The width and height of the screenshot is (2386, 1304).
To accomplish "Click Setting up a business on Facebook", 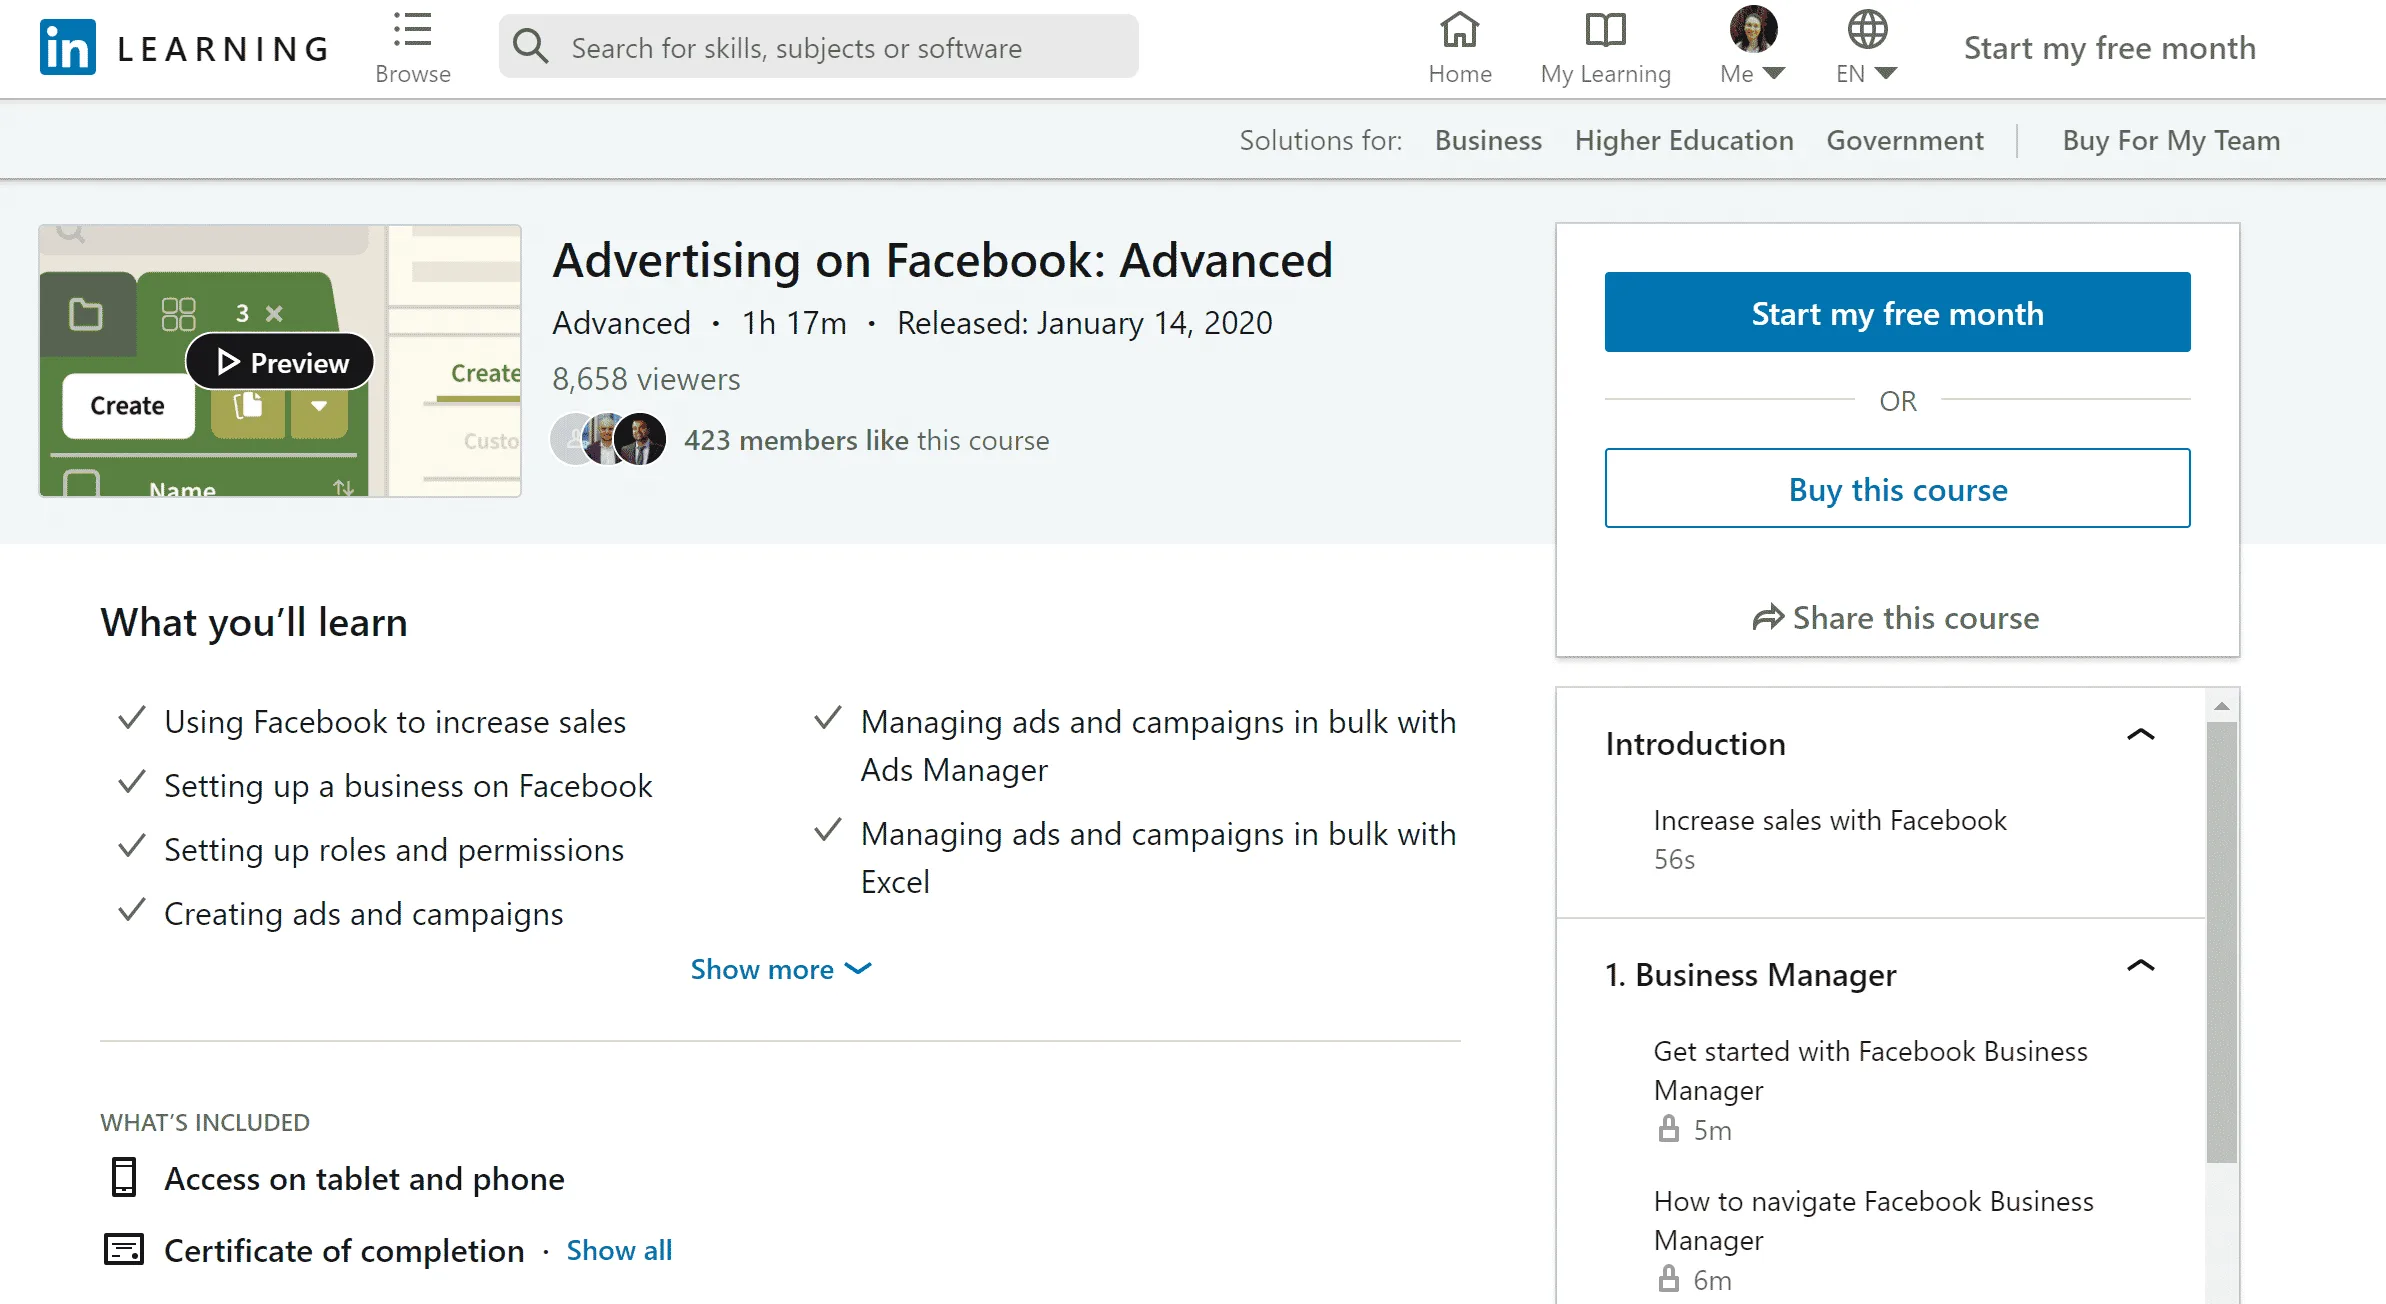I will pos(408,785).
